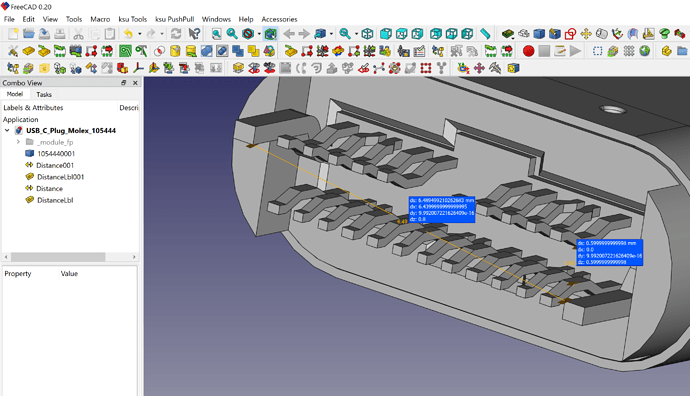The height and width of the screenshot is (396, 690).
Task: Click the pink four-way arrows icon
Action: click(x=479, y=68)
